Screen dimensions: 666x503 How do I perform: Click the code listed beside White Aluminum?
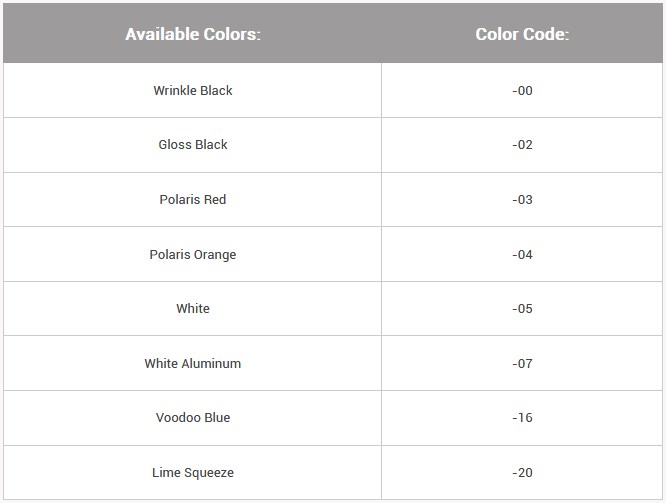[522, 364]
